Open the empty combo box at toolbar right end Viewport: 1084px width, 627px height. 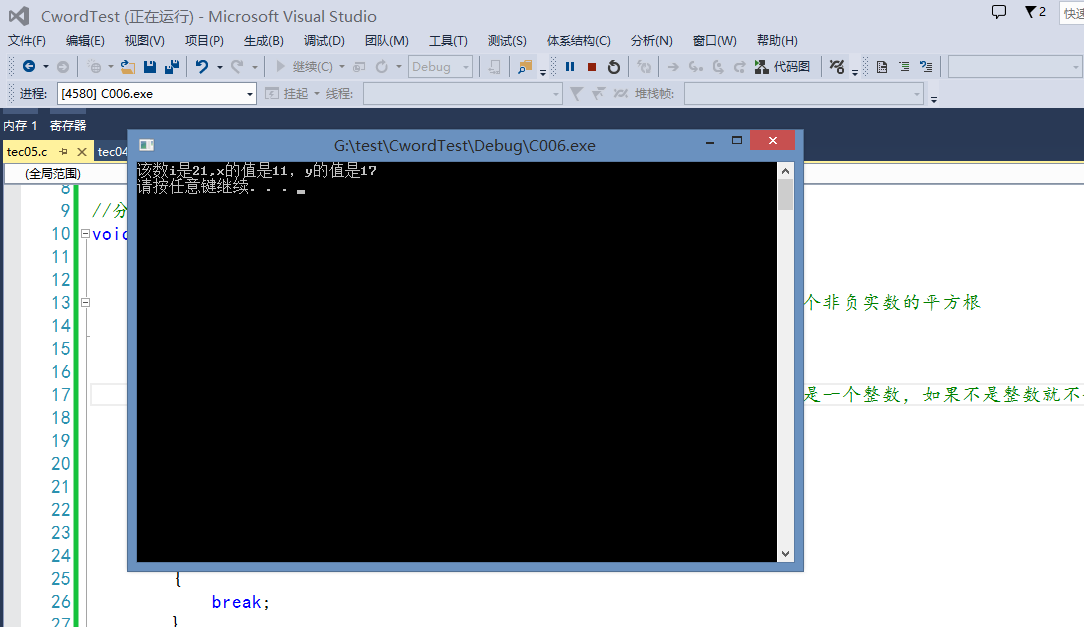[x=1015, y=67]
